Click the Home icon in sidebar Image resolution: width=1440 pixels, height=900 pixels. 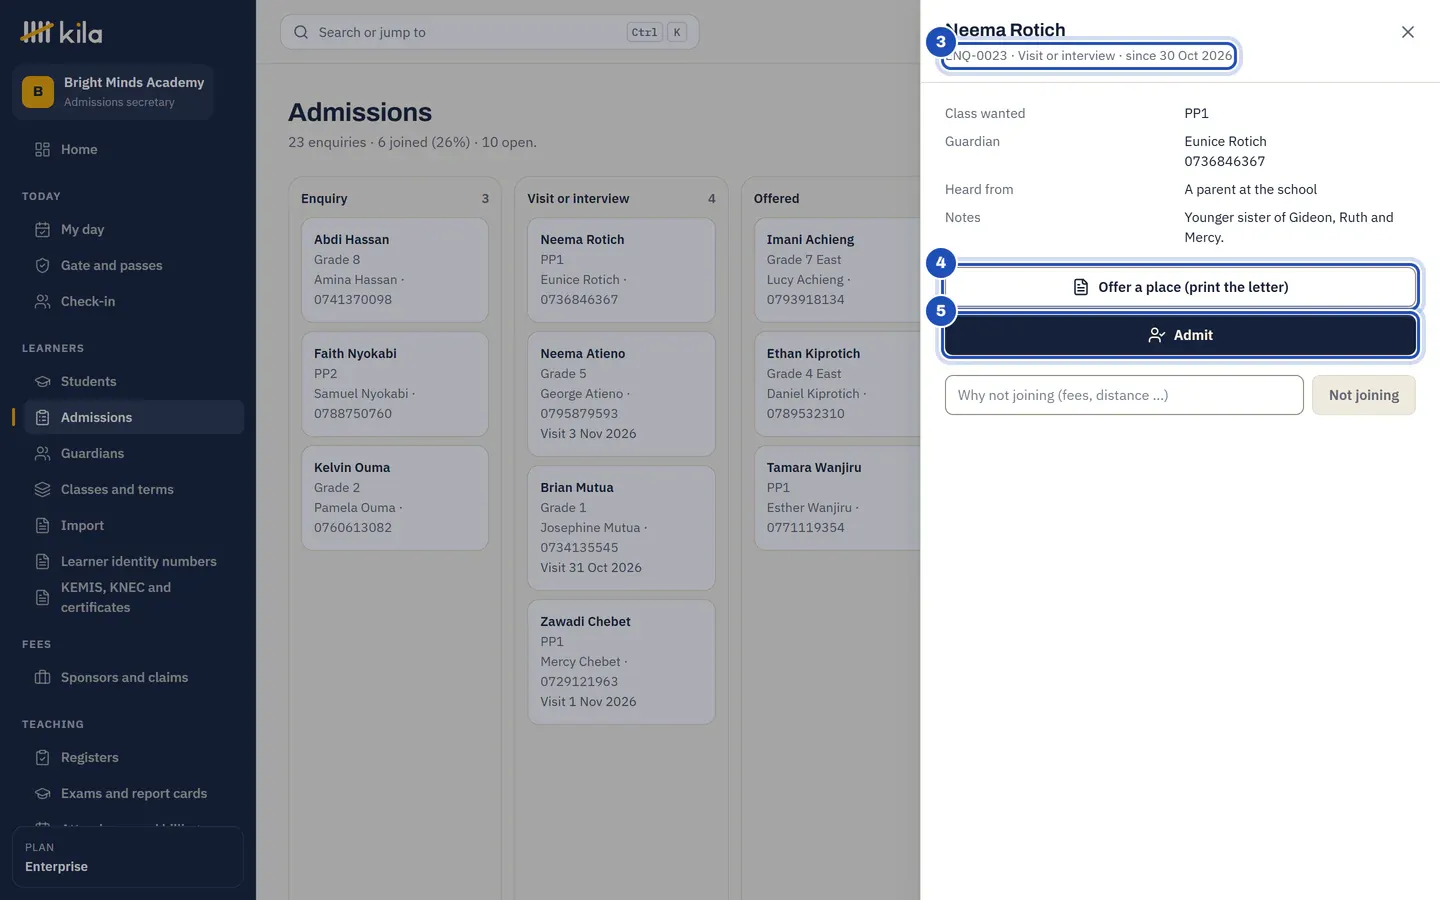(42, 149)
